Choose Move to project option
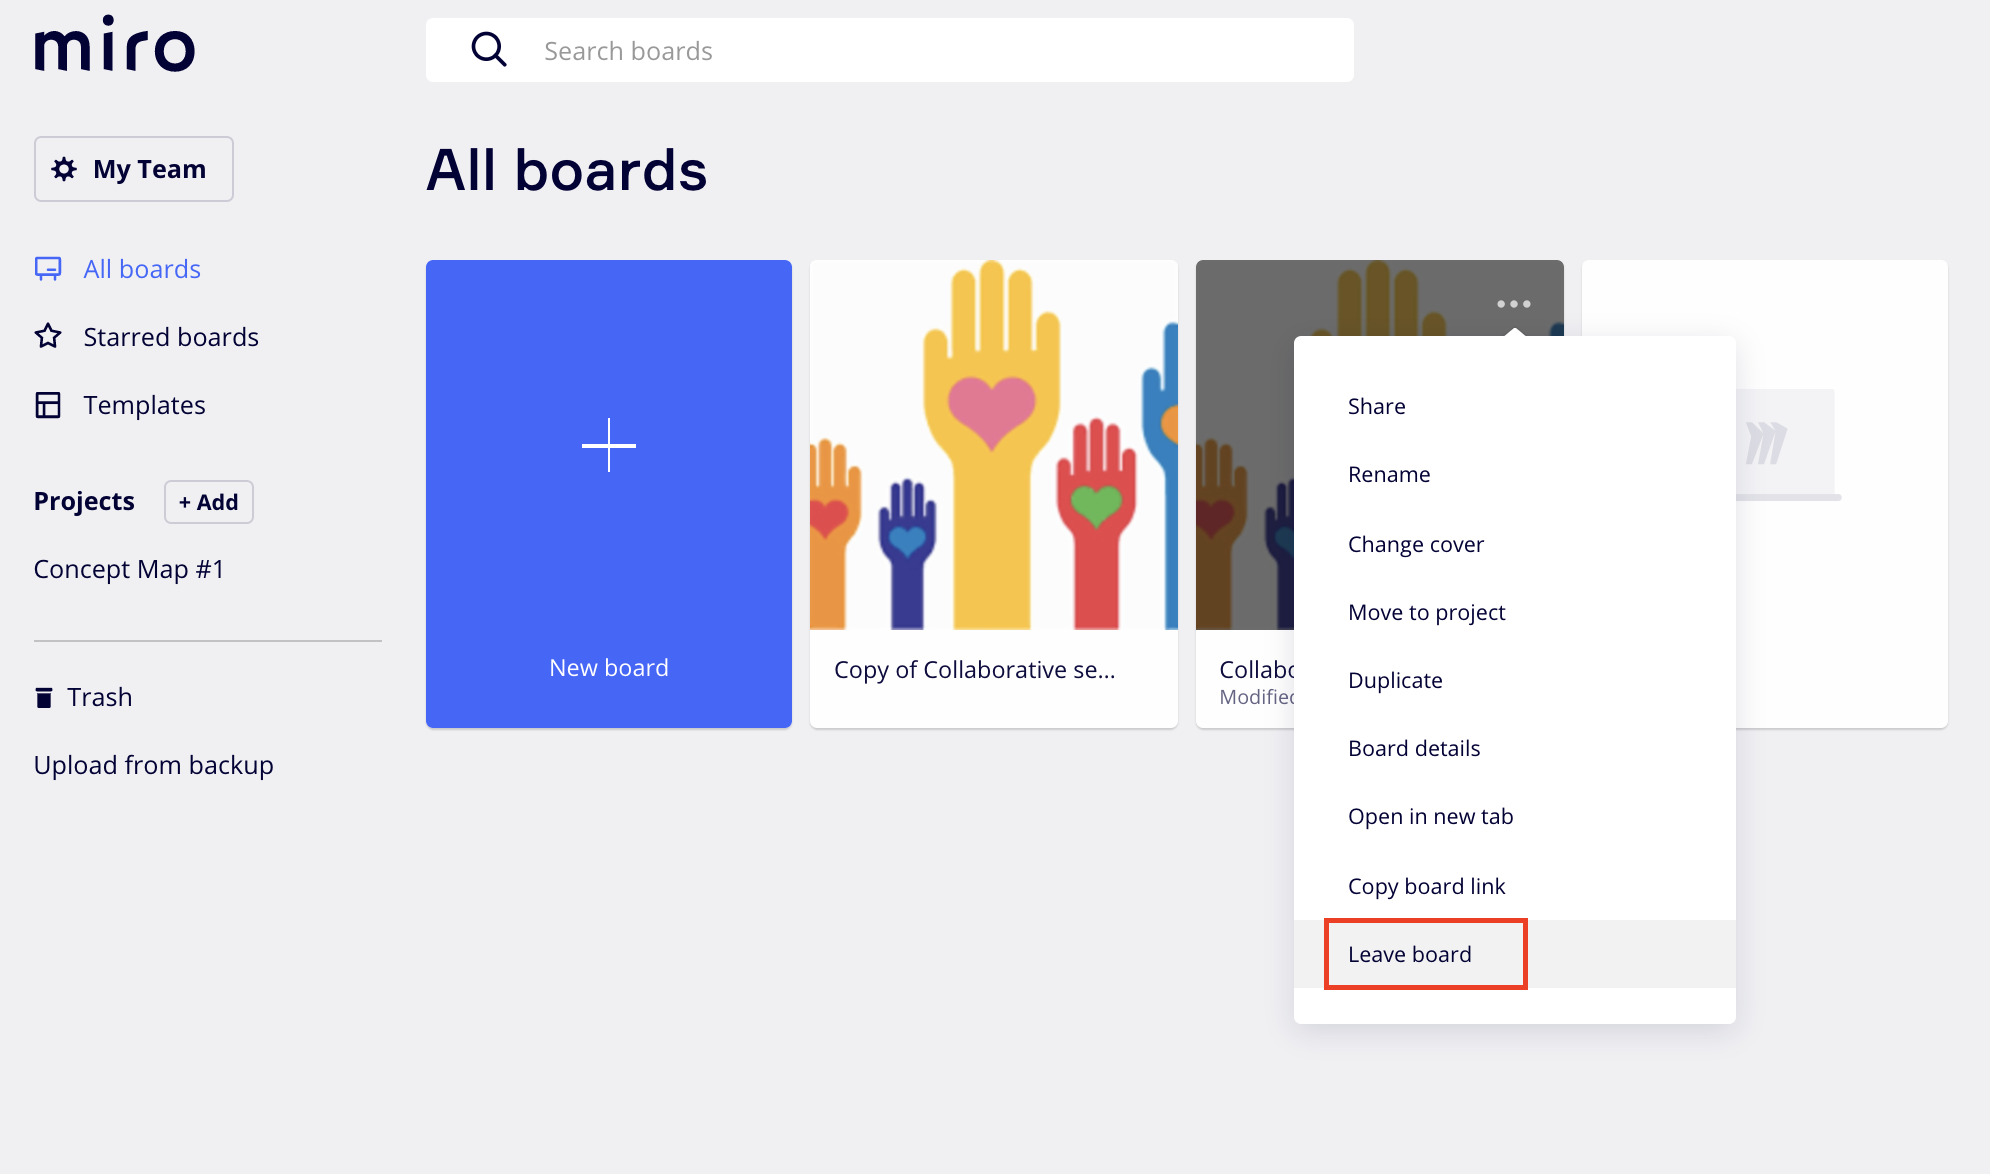The height and width of the screenshot is (1174, 1990). (x=1426, y=612)
